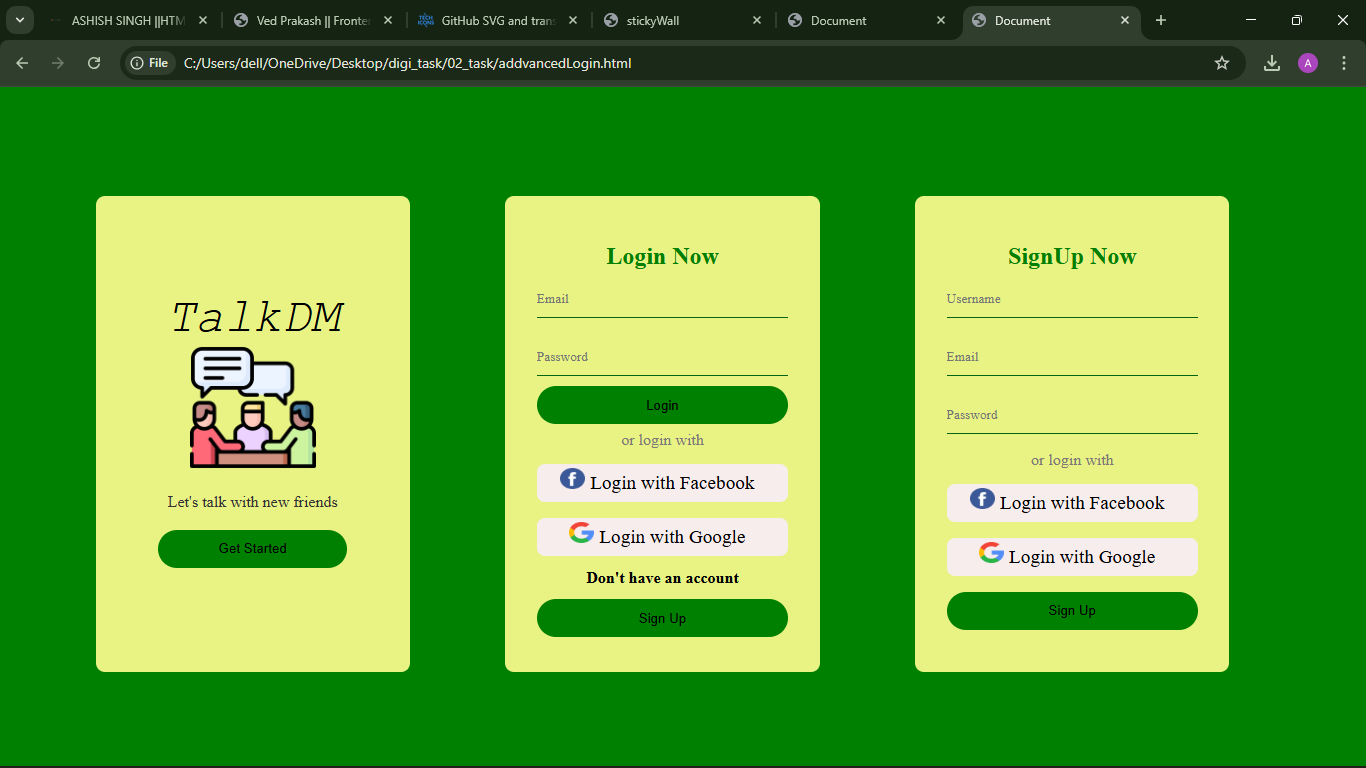Image resolution: width=1366 pixels, height=768 pixels.
Task: Switch to GitHub SVG tab
Action: click(x=497, y=20)
